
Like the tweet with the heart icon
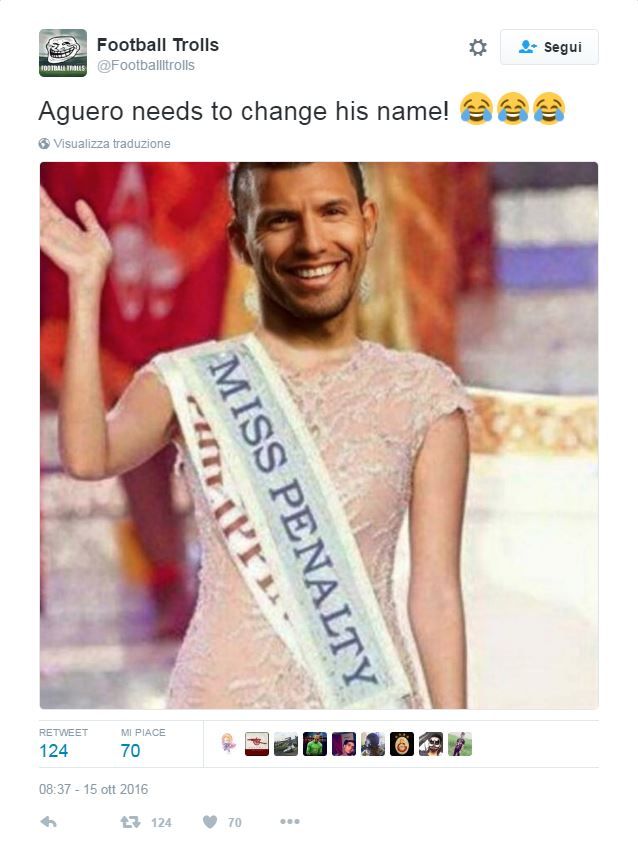[x=210, y=822]
